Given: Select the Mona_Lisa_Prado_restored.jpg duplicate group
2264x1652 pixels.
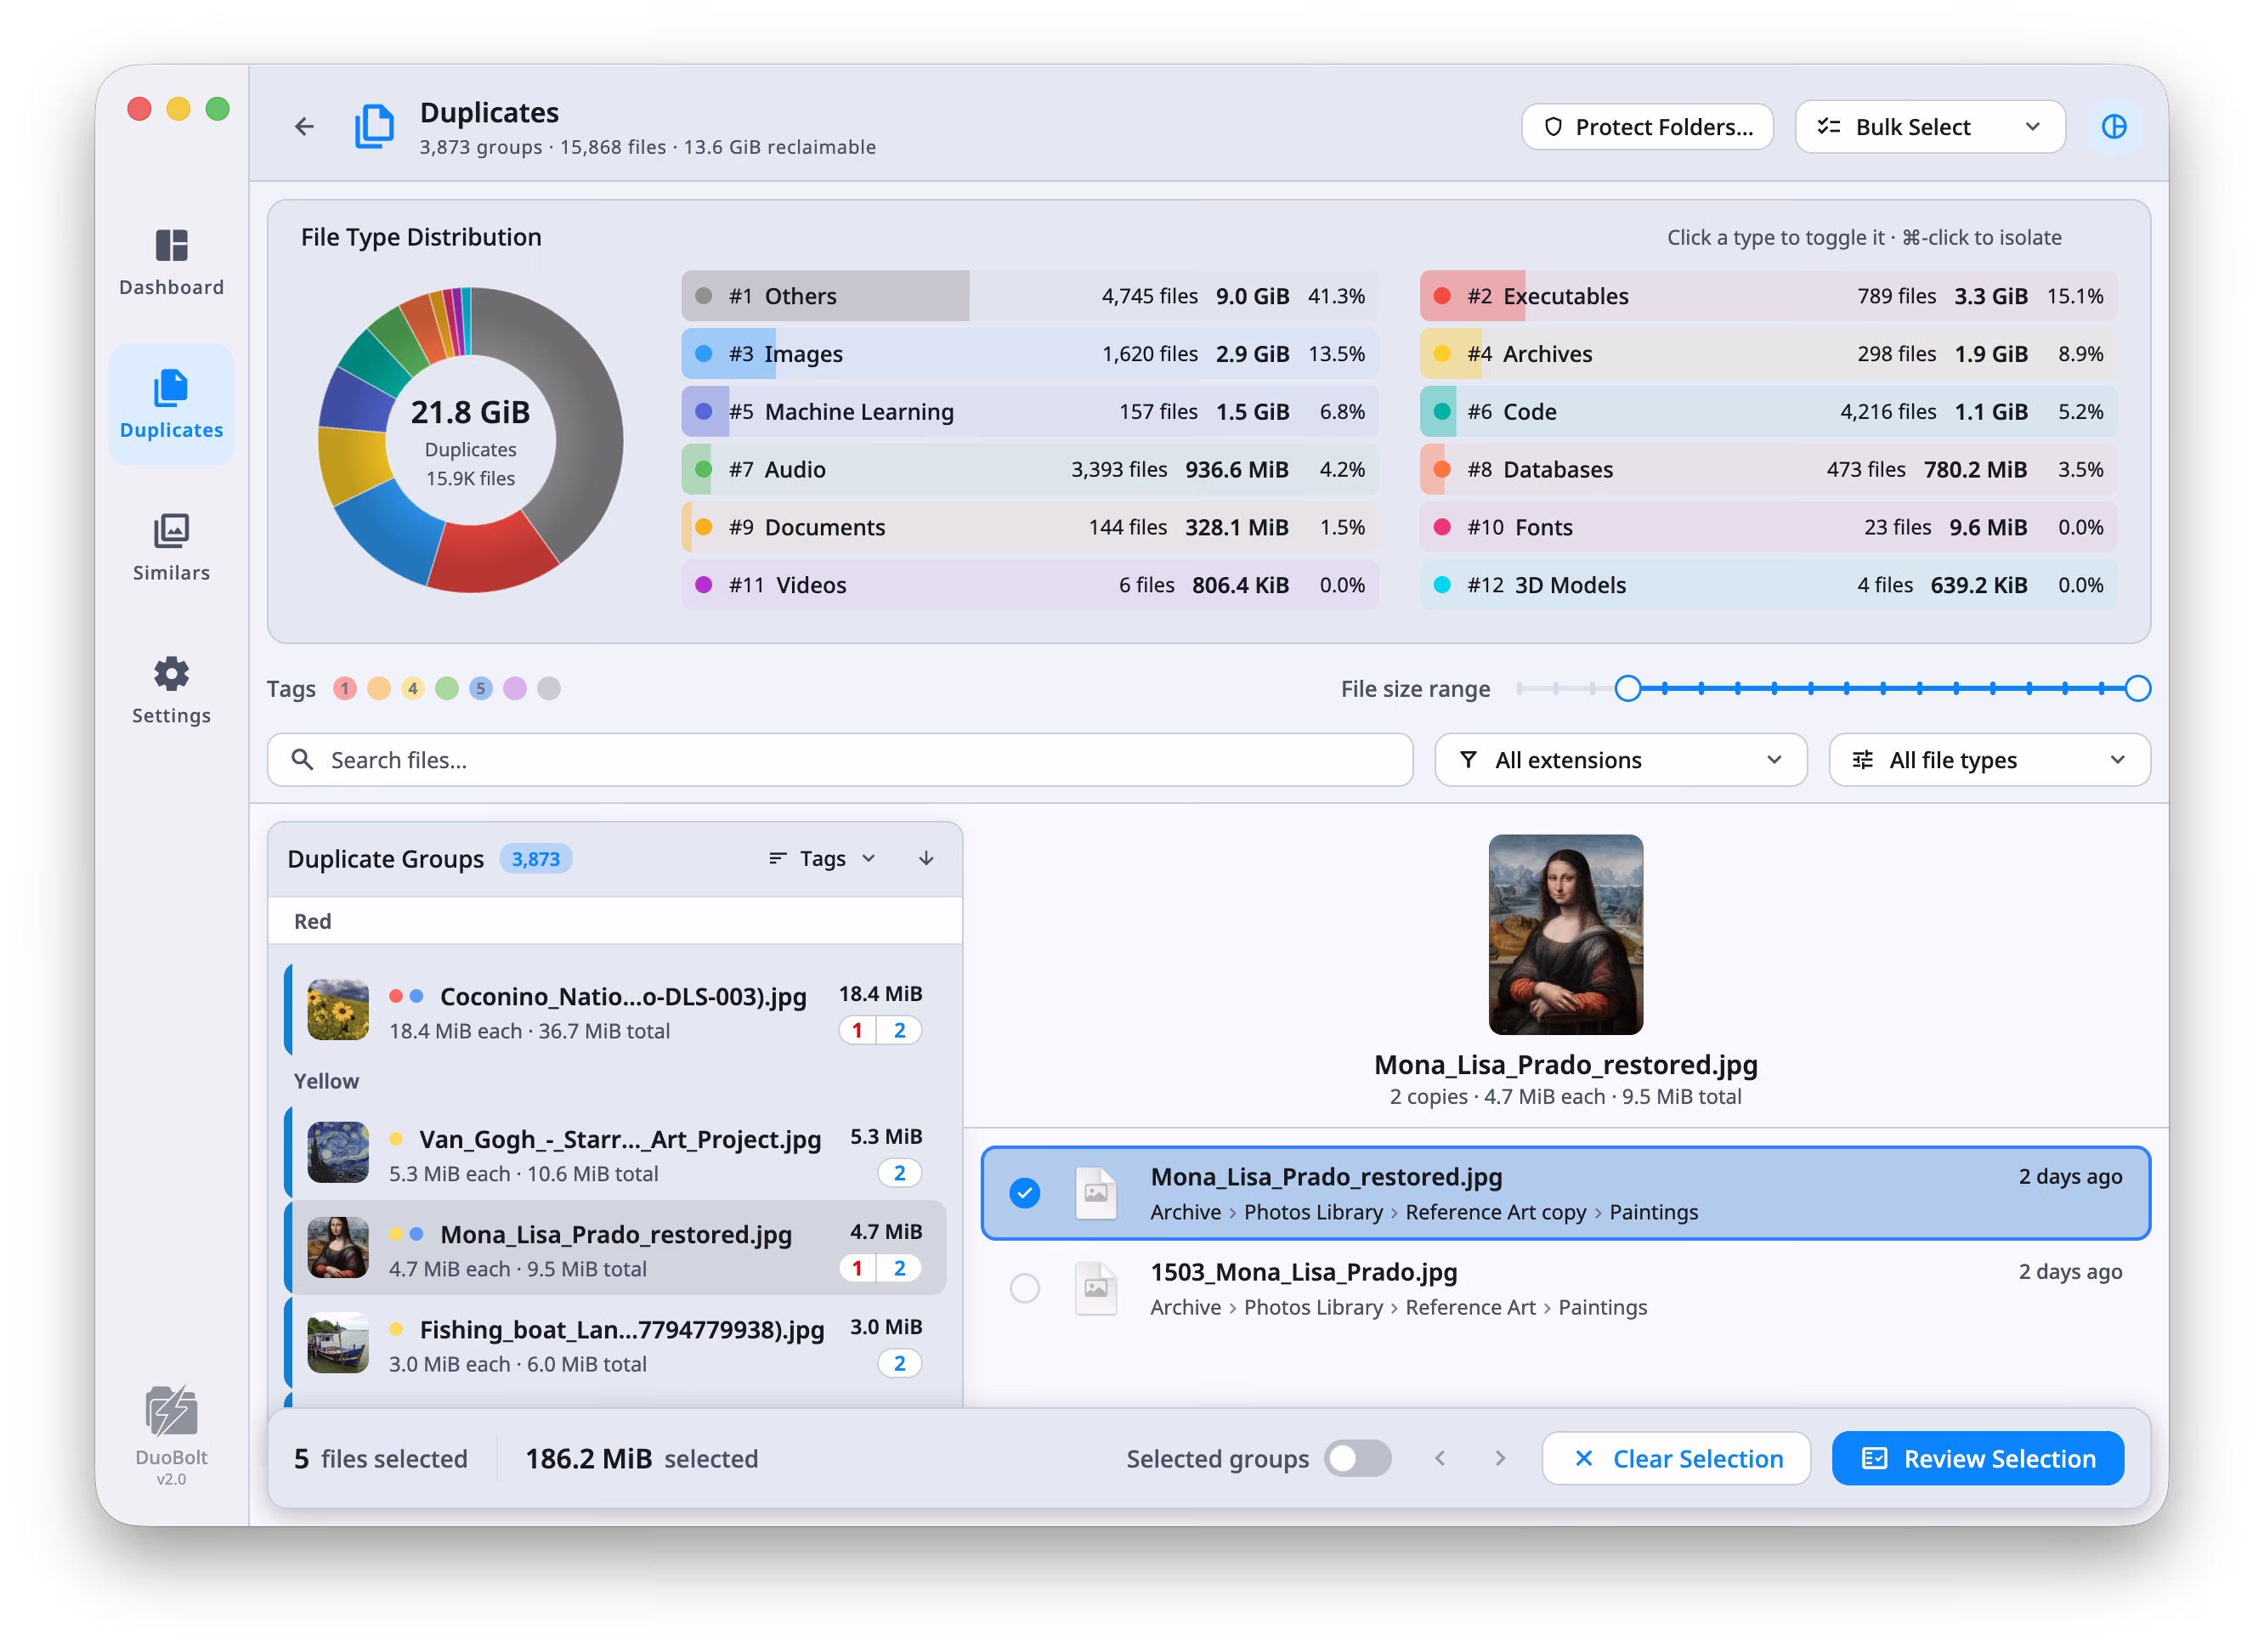Looking at the screenshot, I should [615, 1249].
